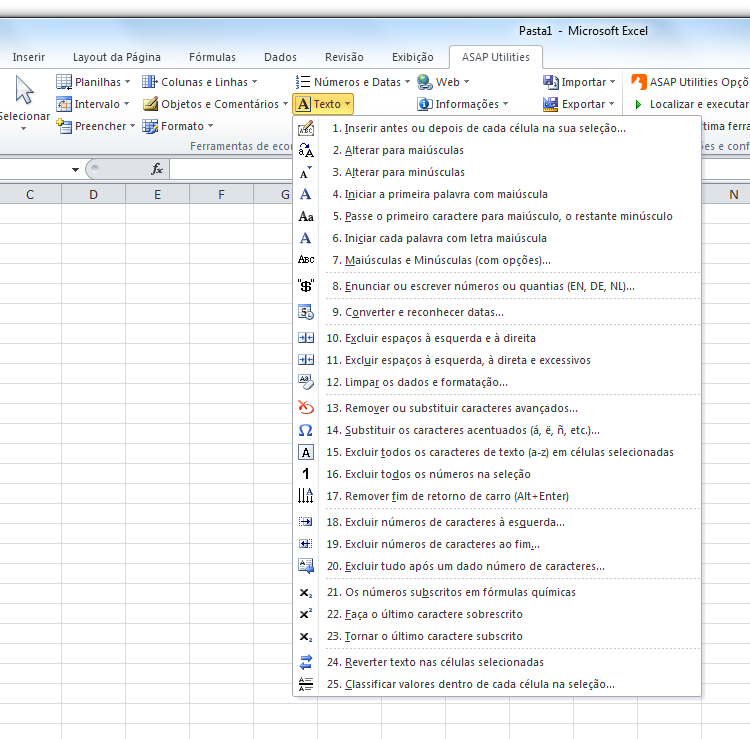Viewport: 750px width, 739px height.
Task: Switch to Layout da Página tab
Action: click(x=117, y=57)
